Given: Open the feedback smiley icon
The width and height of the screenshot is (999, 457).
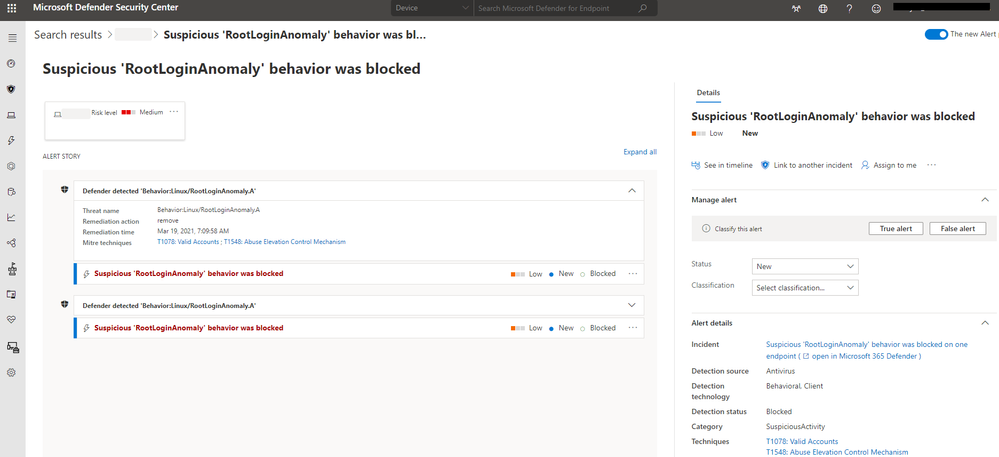Looking at the screenshot, I should [x=877, y=9].
